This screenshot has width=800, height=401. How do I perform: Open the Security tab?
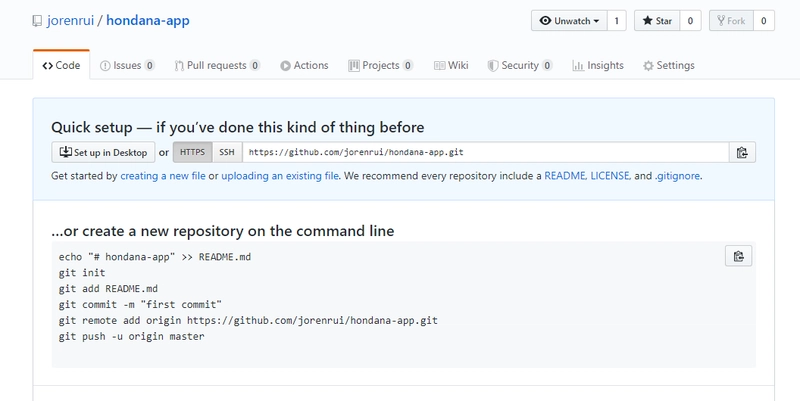(520, 65)
